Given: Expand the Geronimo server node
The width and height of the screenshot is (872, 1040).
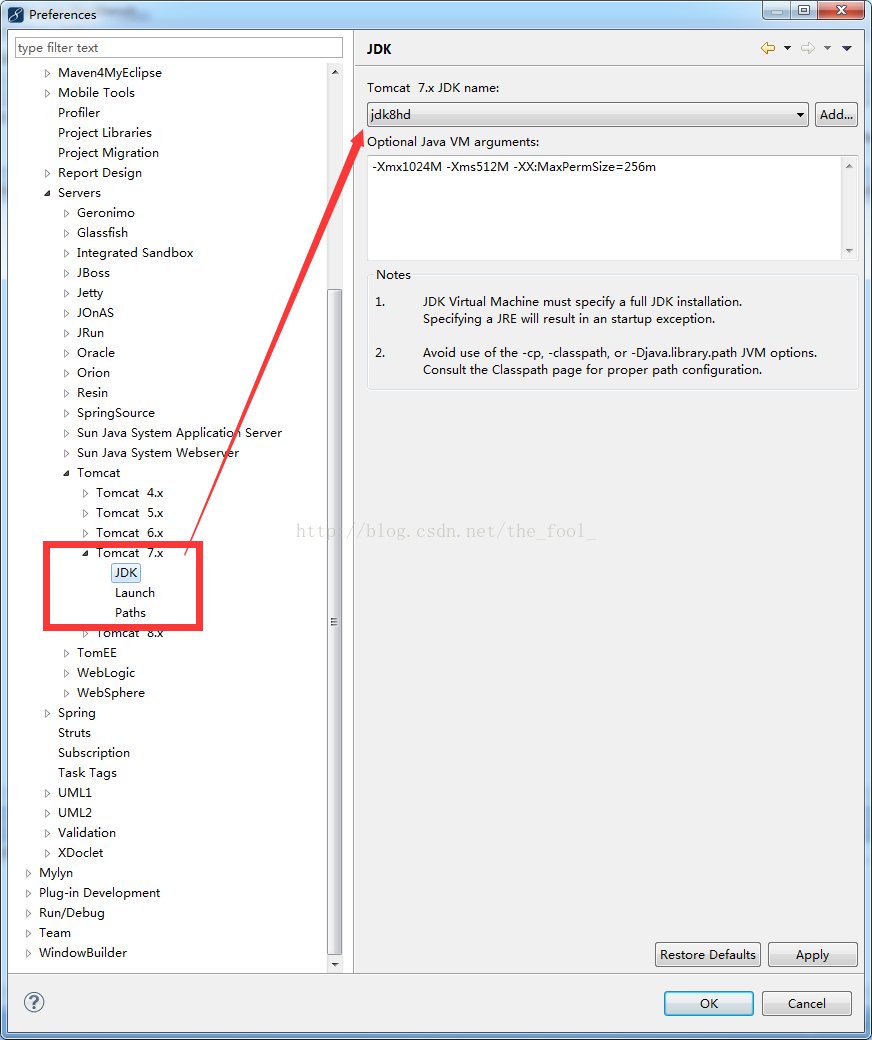Looking at the screenshot, I should pyautogui.click(x=66, y=213).
